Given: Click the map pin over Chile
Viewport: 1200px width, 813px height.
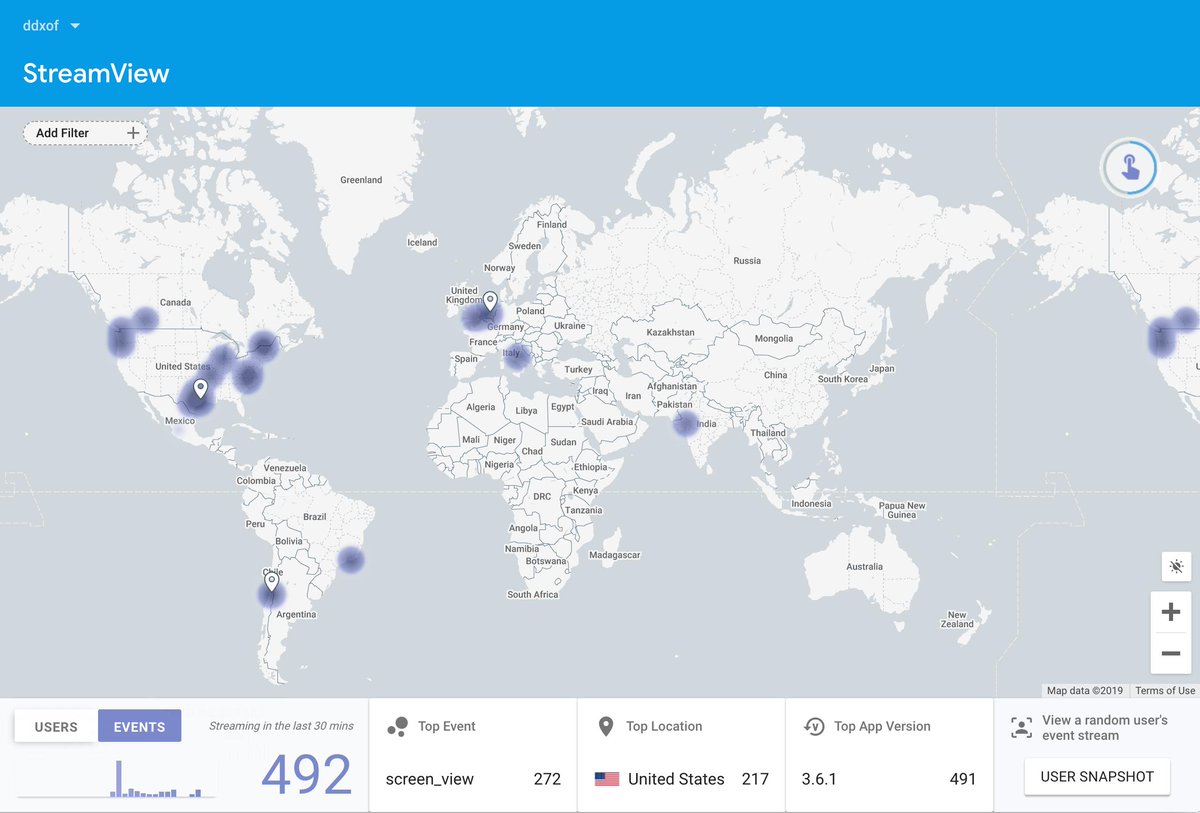Looking at the screenshot, I should (x=271, y=582).
